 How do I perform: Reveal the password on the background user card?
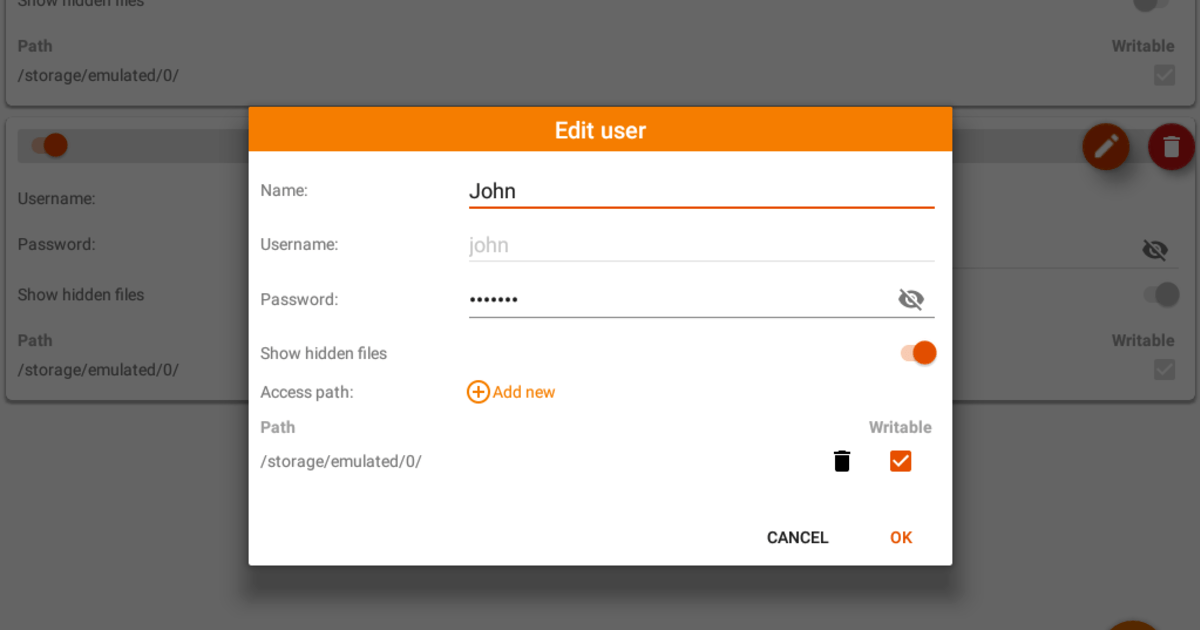point(1155,250)
